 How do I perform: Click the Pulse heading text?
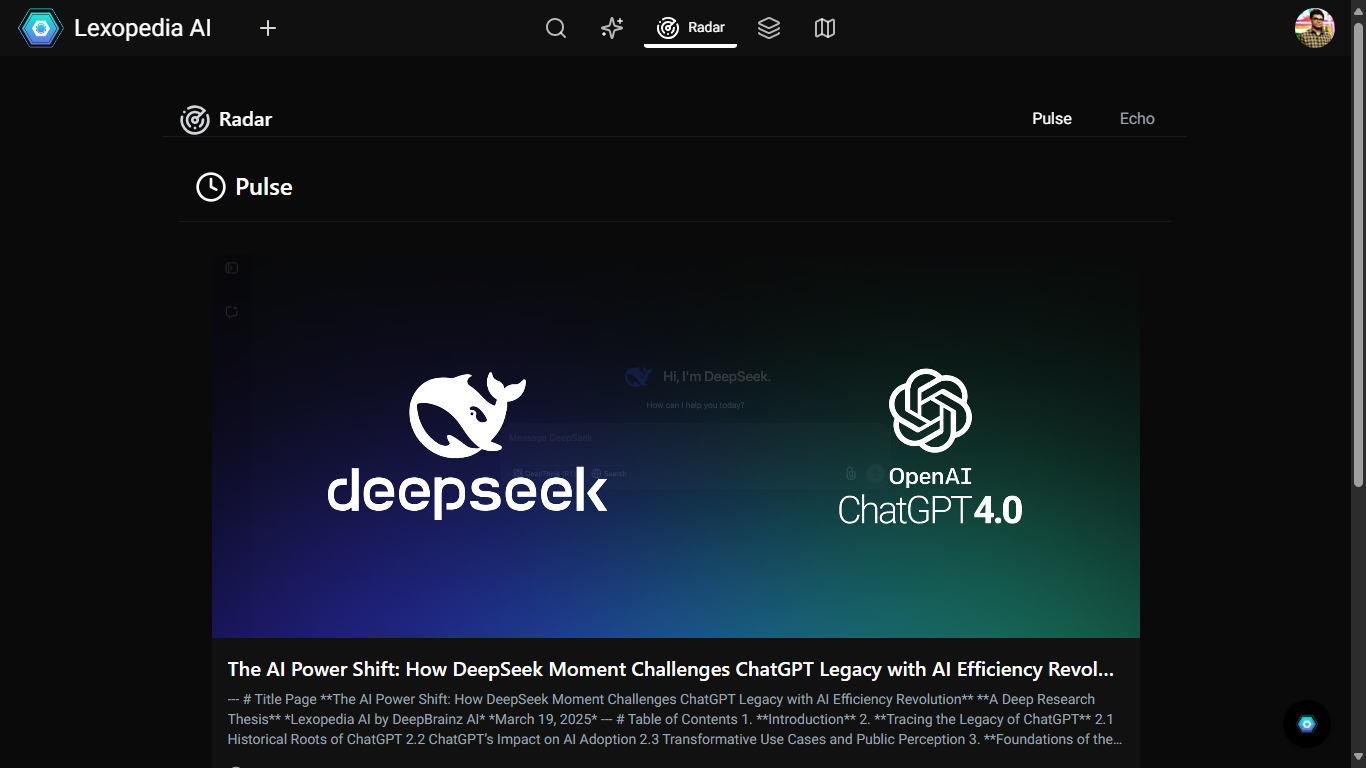click(264, 187)
